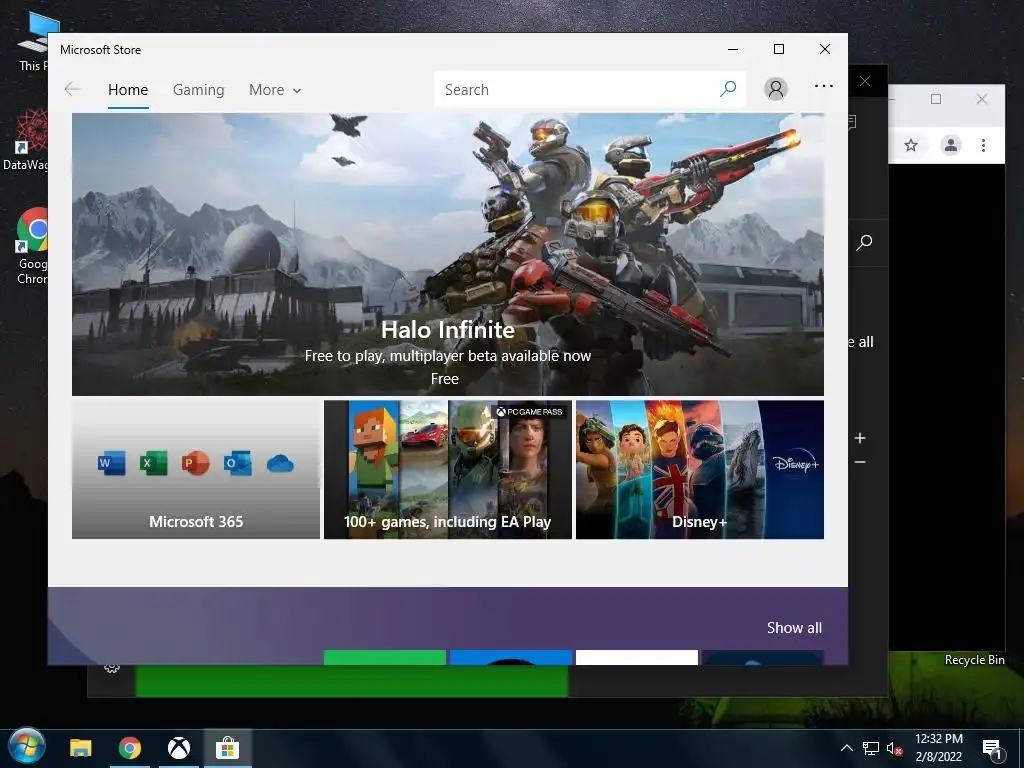This screenshot has width=1024, height=768.
Task: Open the notification center icon
Action: pyautogui.click(x=992, y=749)
